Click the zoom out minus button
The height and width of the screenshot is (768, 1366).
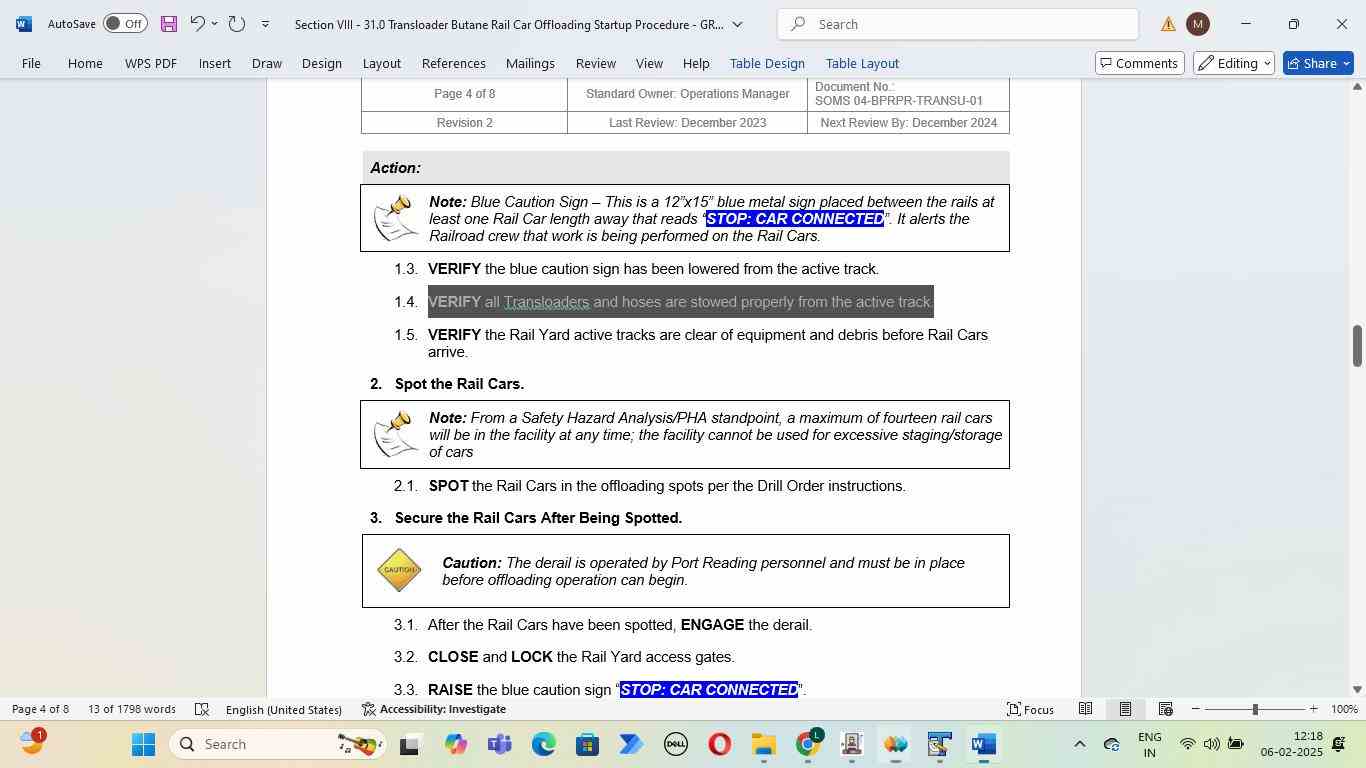(1195, 709)
